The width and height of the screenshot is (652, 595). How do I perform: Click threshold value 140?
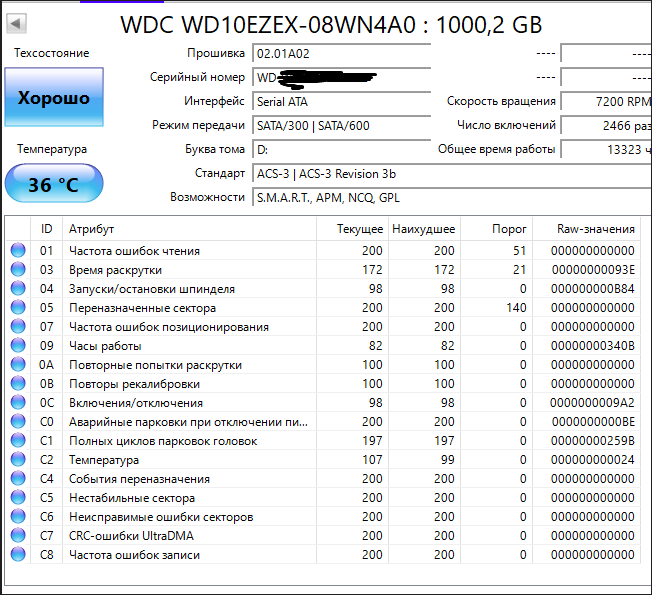516,308
